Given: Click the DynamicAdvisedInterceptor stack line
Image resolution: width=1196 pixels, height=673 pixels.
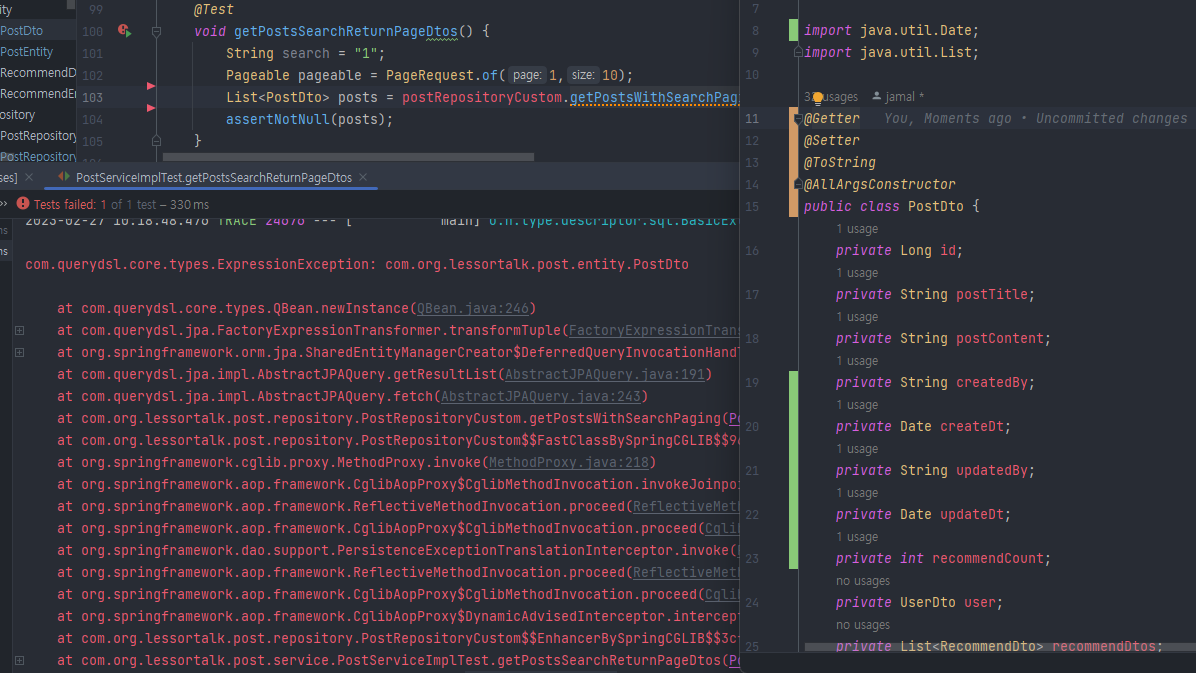Looking at the screenshot, I should pyautogui.click(x=397, y=617).
